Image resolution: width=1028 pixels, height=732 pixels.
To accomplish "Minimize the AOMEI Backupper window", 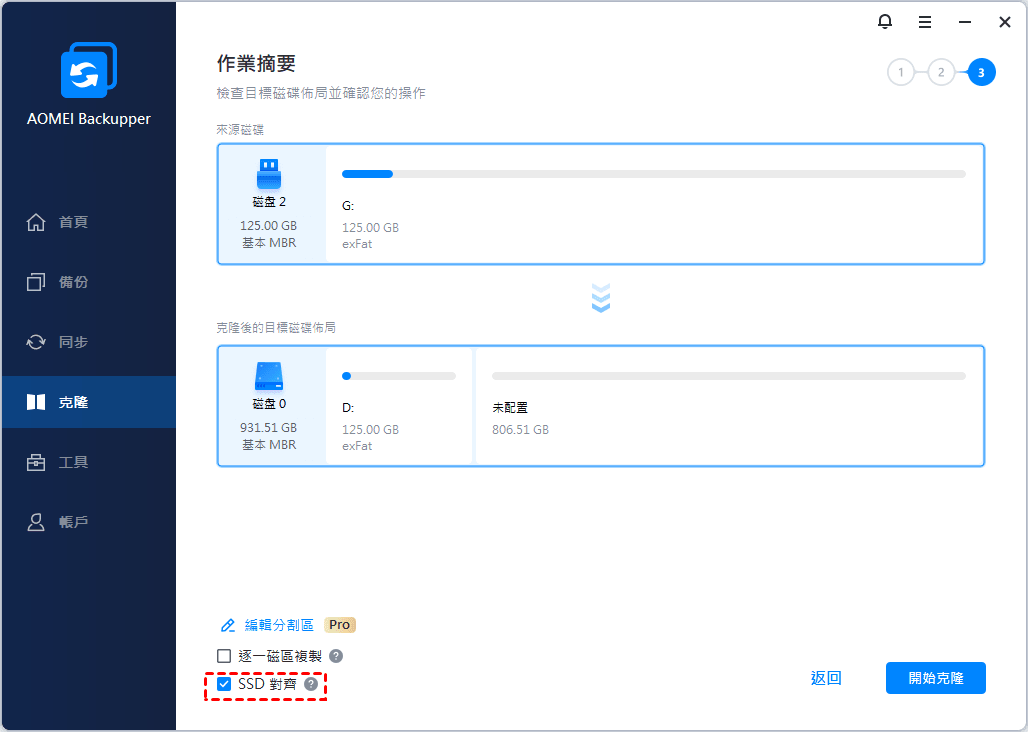I will tap(964, 22).
